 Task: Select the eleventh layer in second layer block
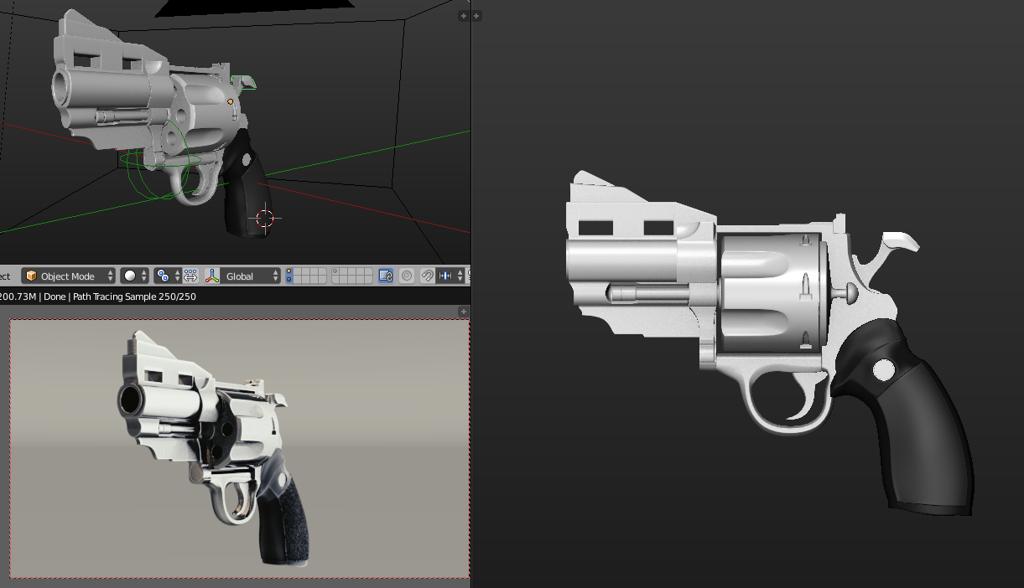pos(337,272)
